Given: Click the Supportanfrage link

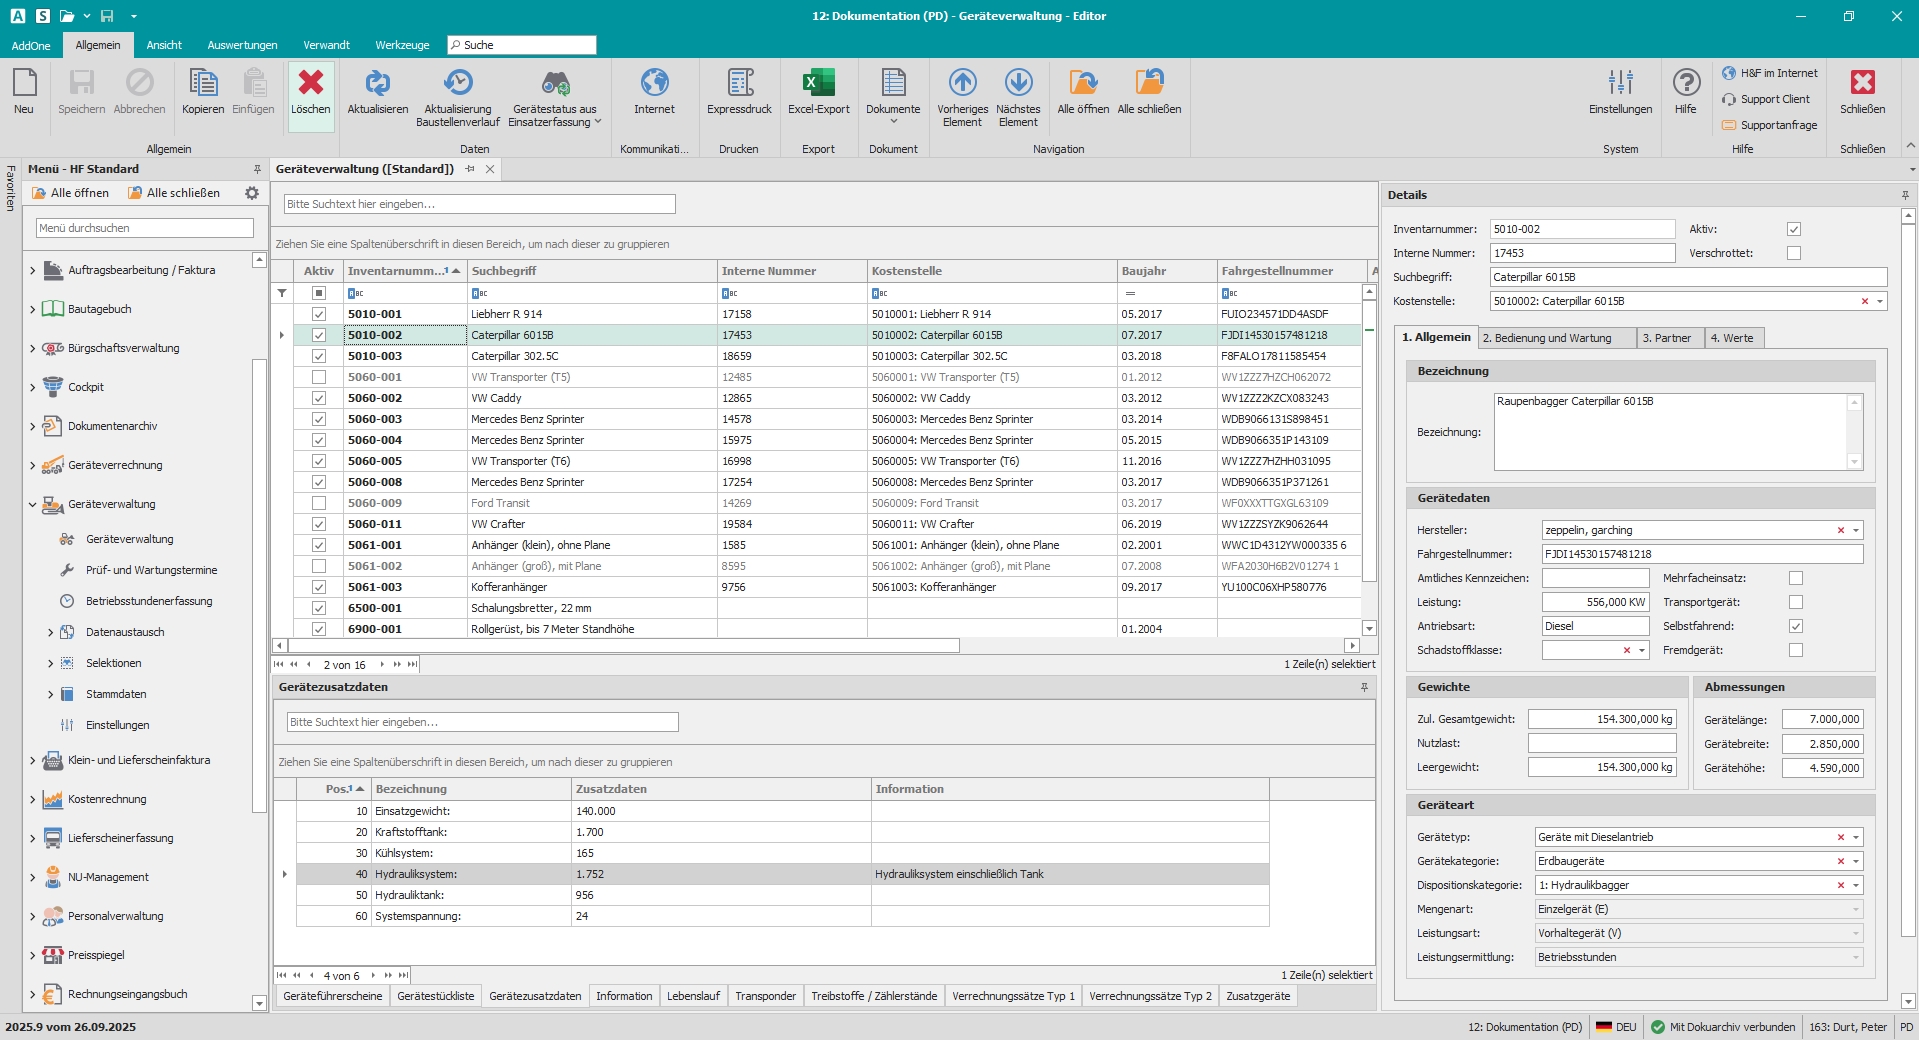Looking at the screenshot, I should 1778,125.
